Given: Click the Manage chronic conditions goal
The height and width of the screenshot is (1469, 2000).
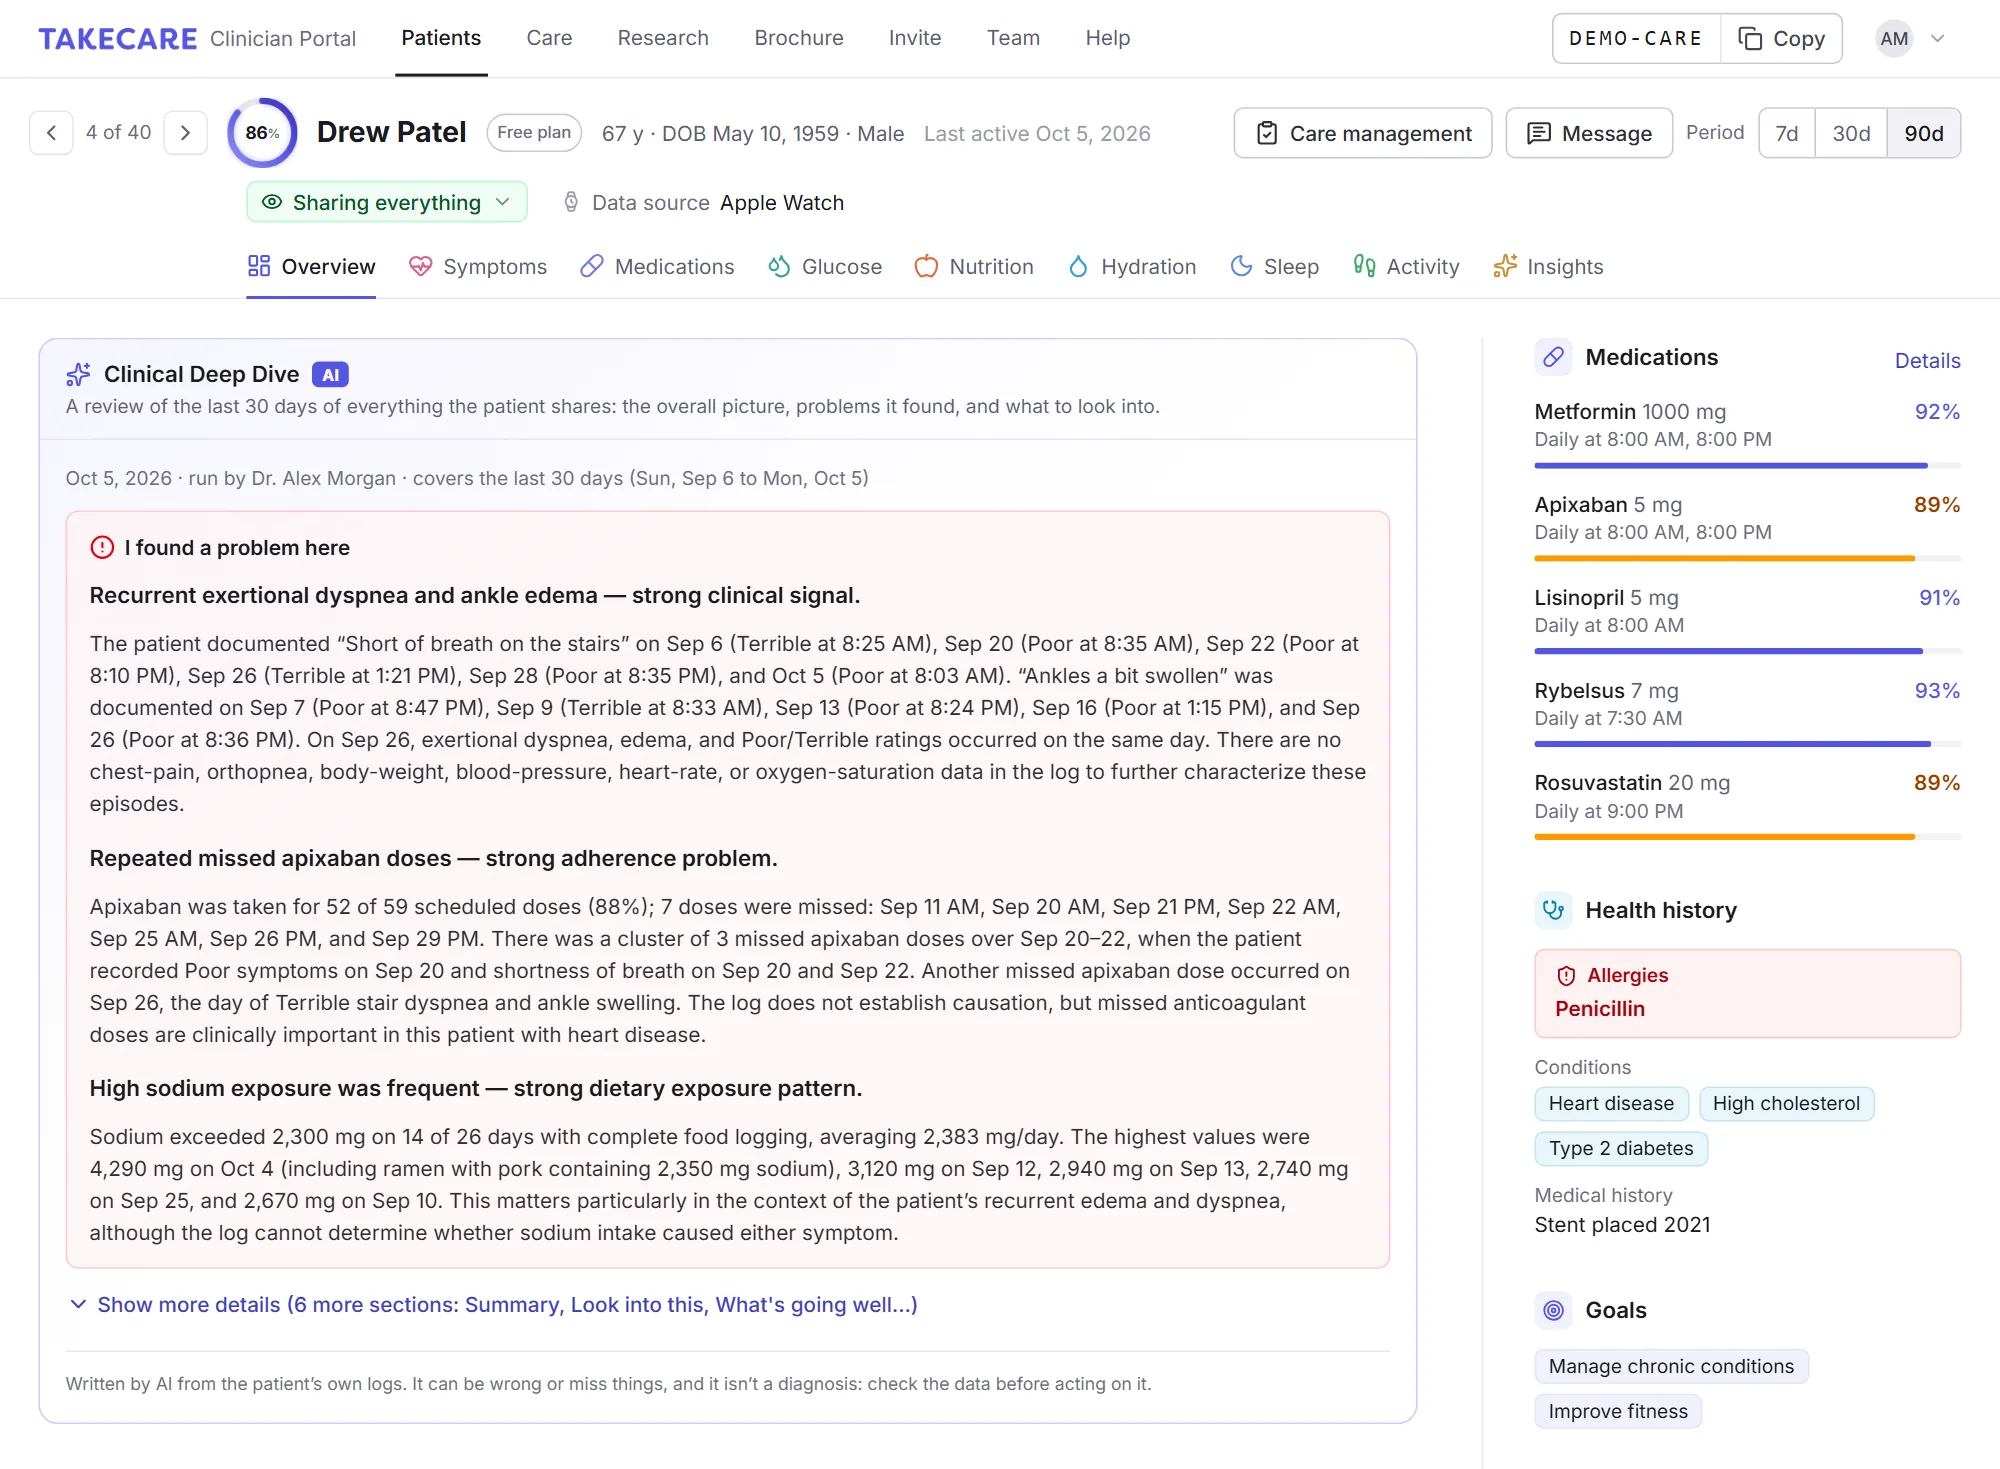Looking at the screenshot, I should click(1671, 1367).
